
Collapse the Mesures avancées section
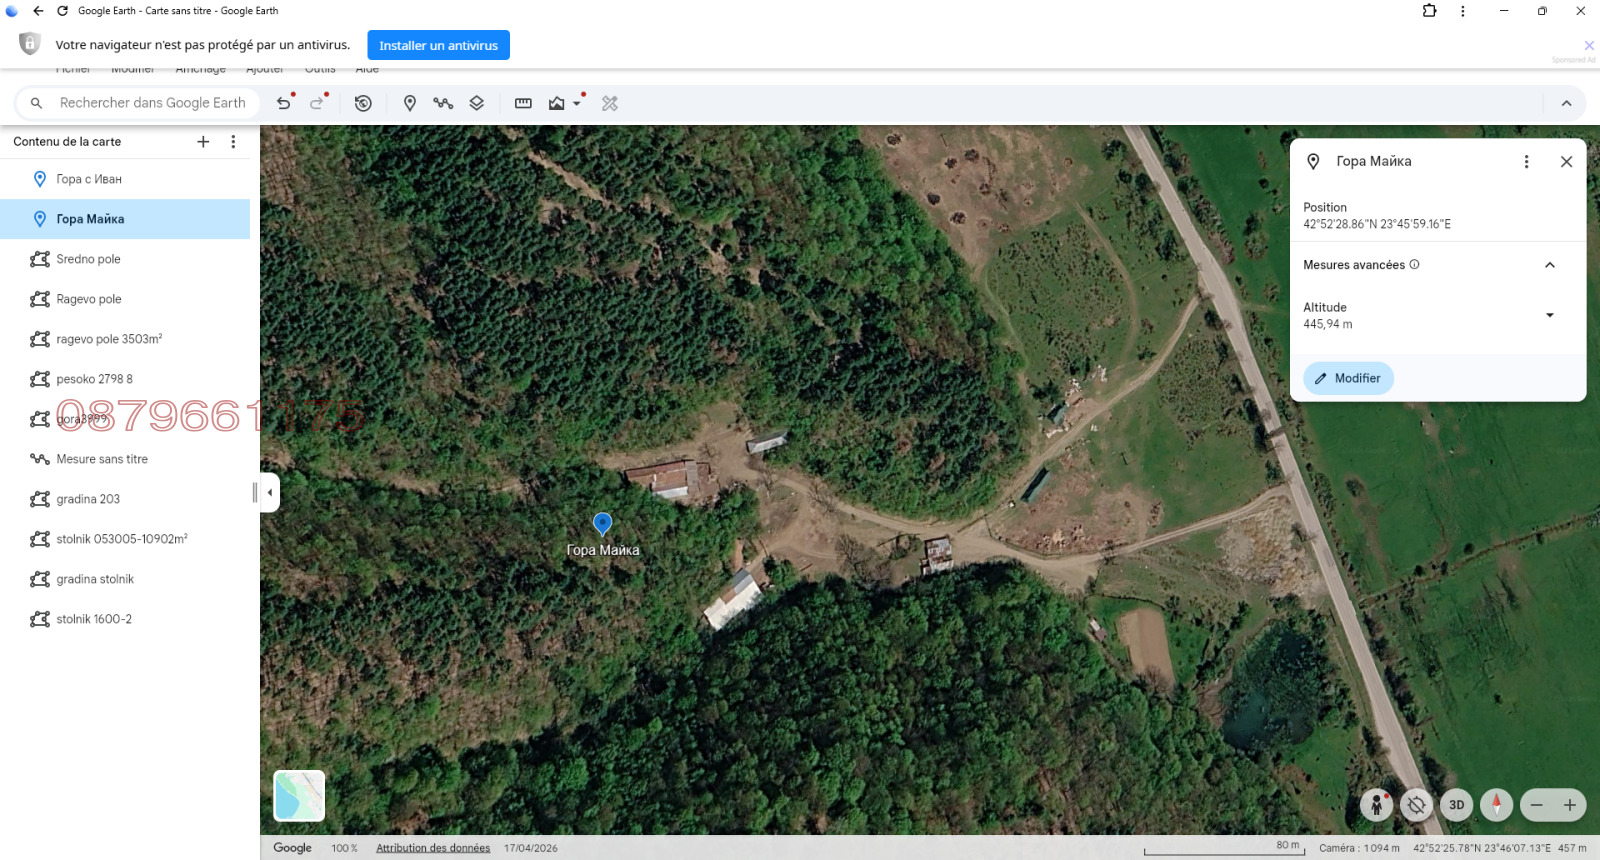[1550, 265]
